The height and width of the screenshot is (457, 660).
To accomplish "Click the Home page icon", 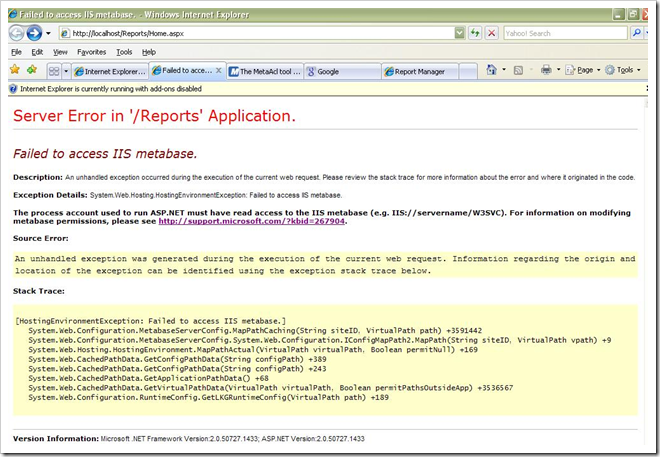I will pos(491,70).
